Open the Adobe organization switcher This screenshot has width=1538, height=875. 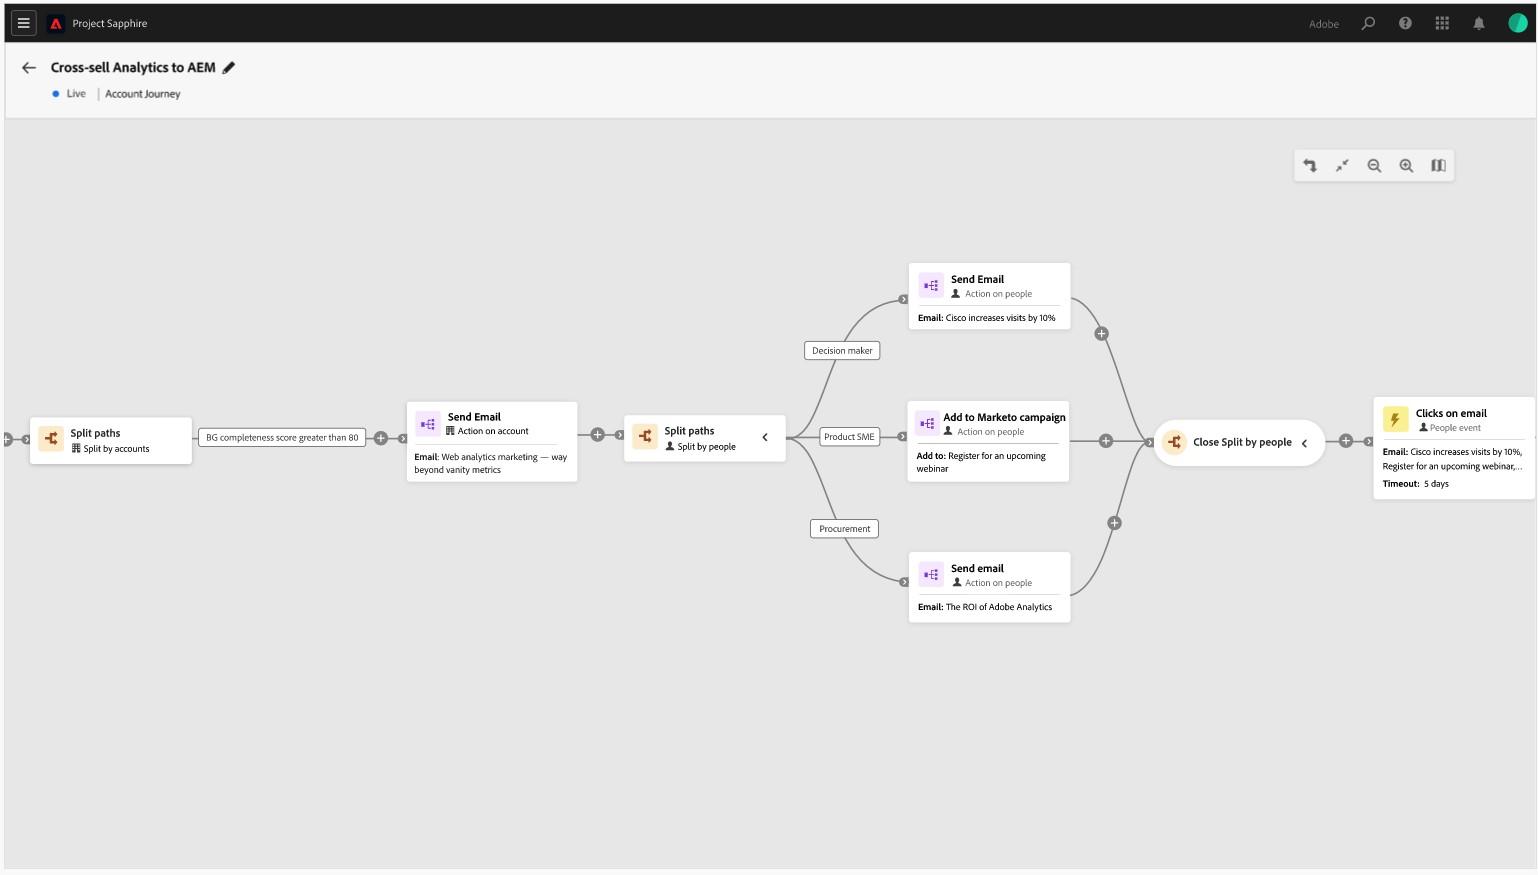[1324, 24]
